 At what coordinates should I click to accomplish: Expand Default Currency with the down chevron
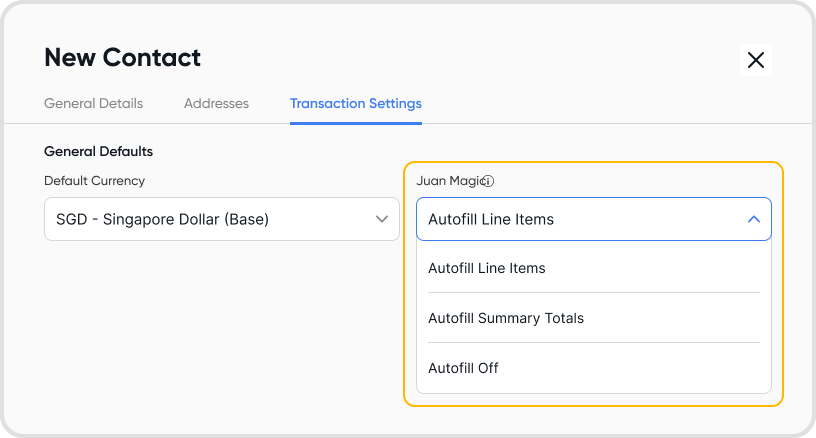tap(381, 219)
